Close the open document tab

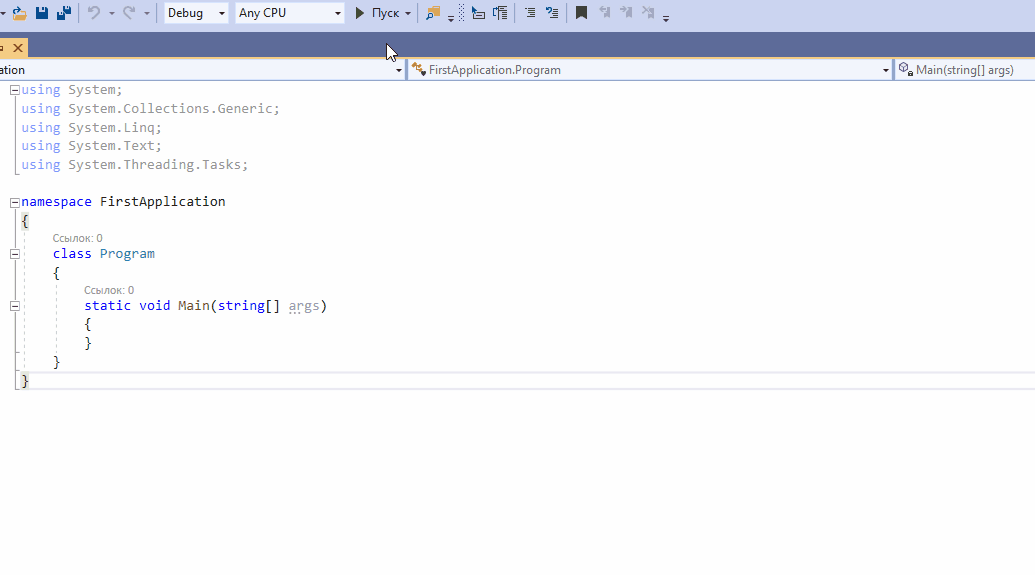click(18, 47)
